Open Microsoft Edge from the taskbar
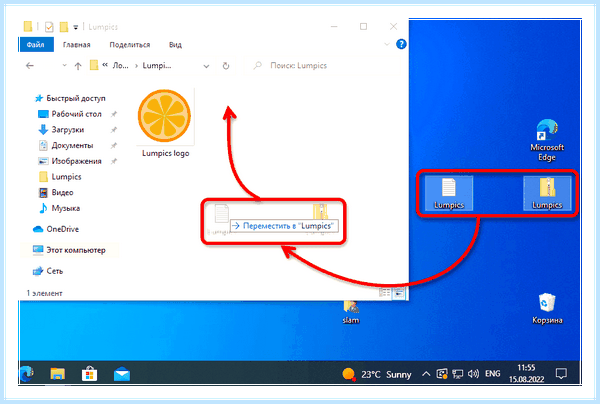 click(x=27, y=374)
